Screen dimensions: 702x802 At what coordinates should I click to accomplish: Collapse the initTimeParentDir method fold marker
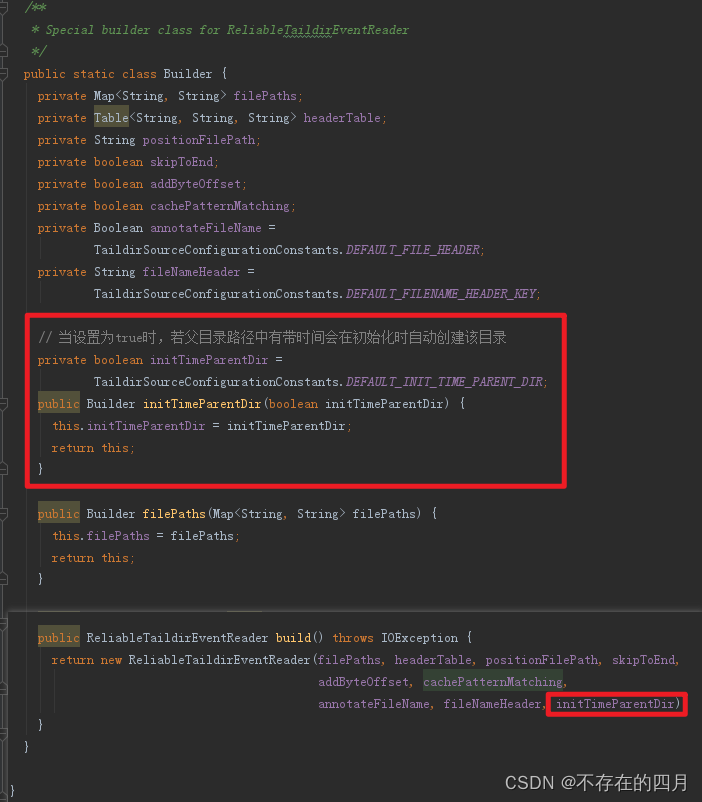(x=3, y=404)
